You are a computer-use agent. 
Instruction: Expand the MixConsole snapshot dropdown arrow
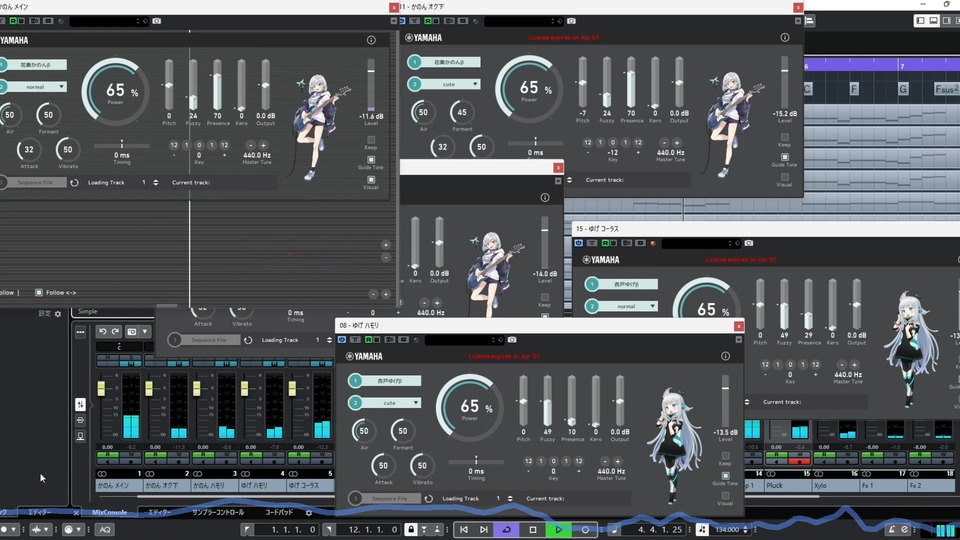(x=145, y=332)
